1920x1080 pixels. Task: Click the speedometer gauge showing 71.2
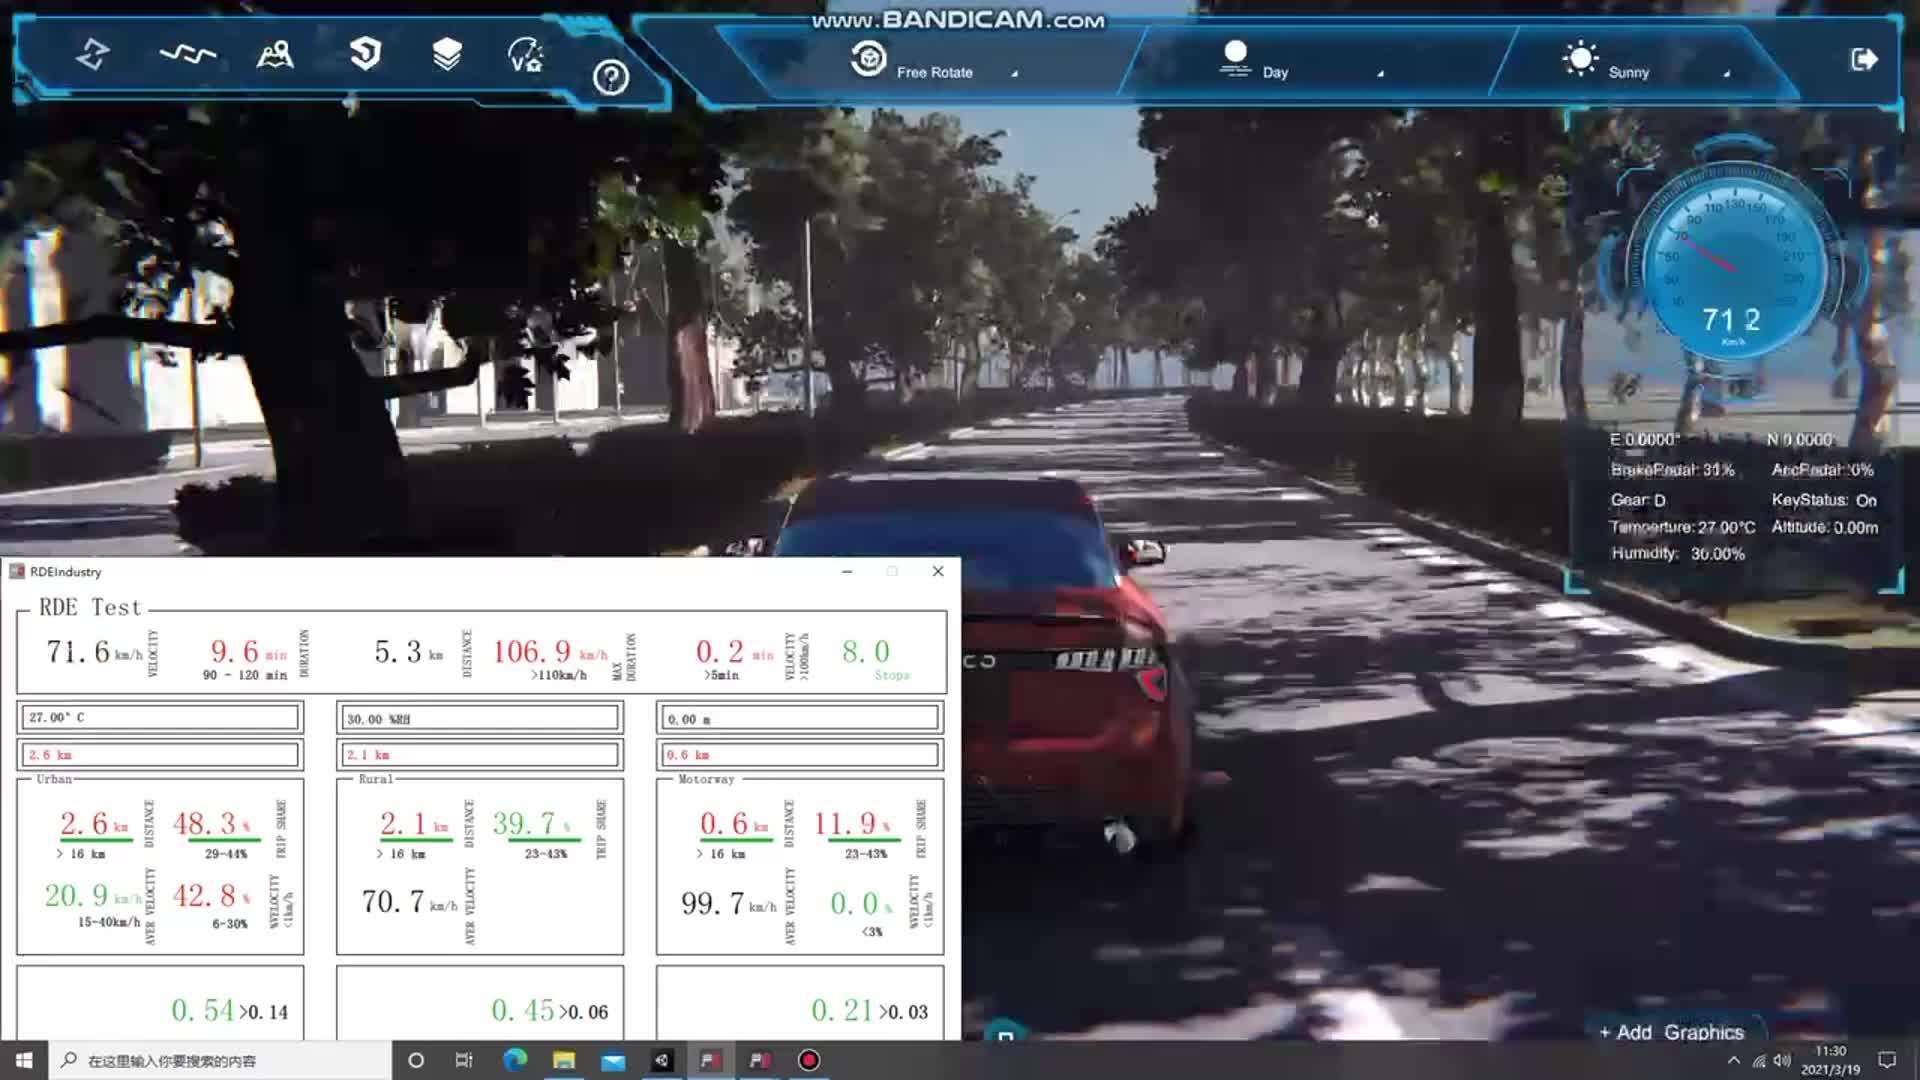tap(1733, 260)
